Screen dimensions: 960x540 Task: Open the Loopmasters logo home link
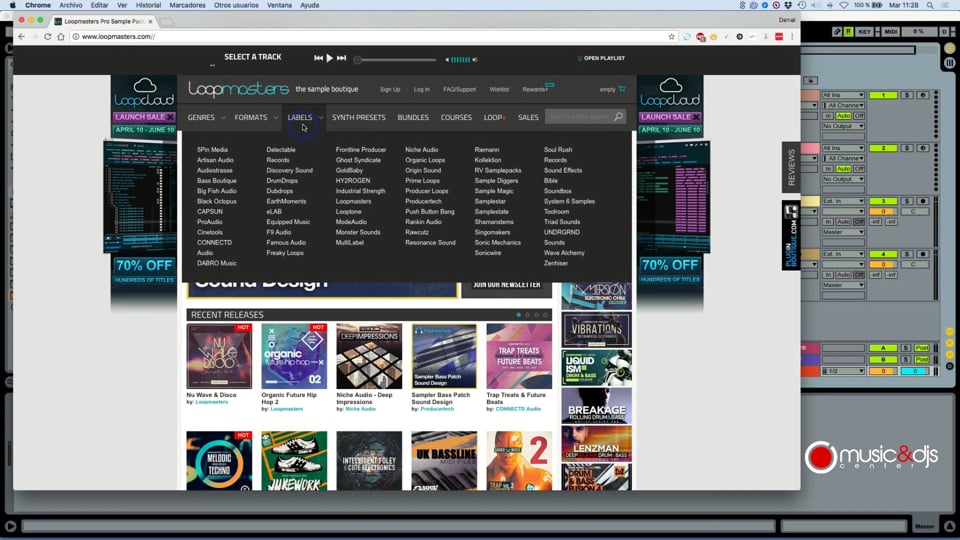pos(238,89)
